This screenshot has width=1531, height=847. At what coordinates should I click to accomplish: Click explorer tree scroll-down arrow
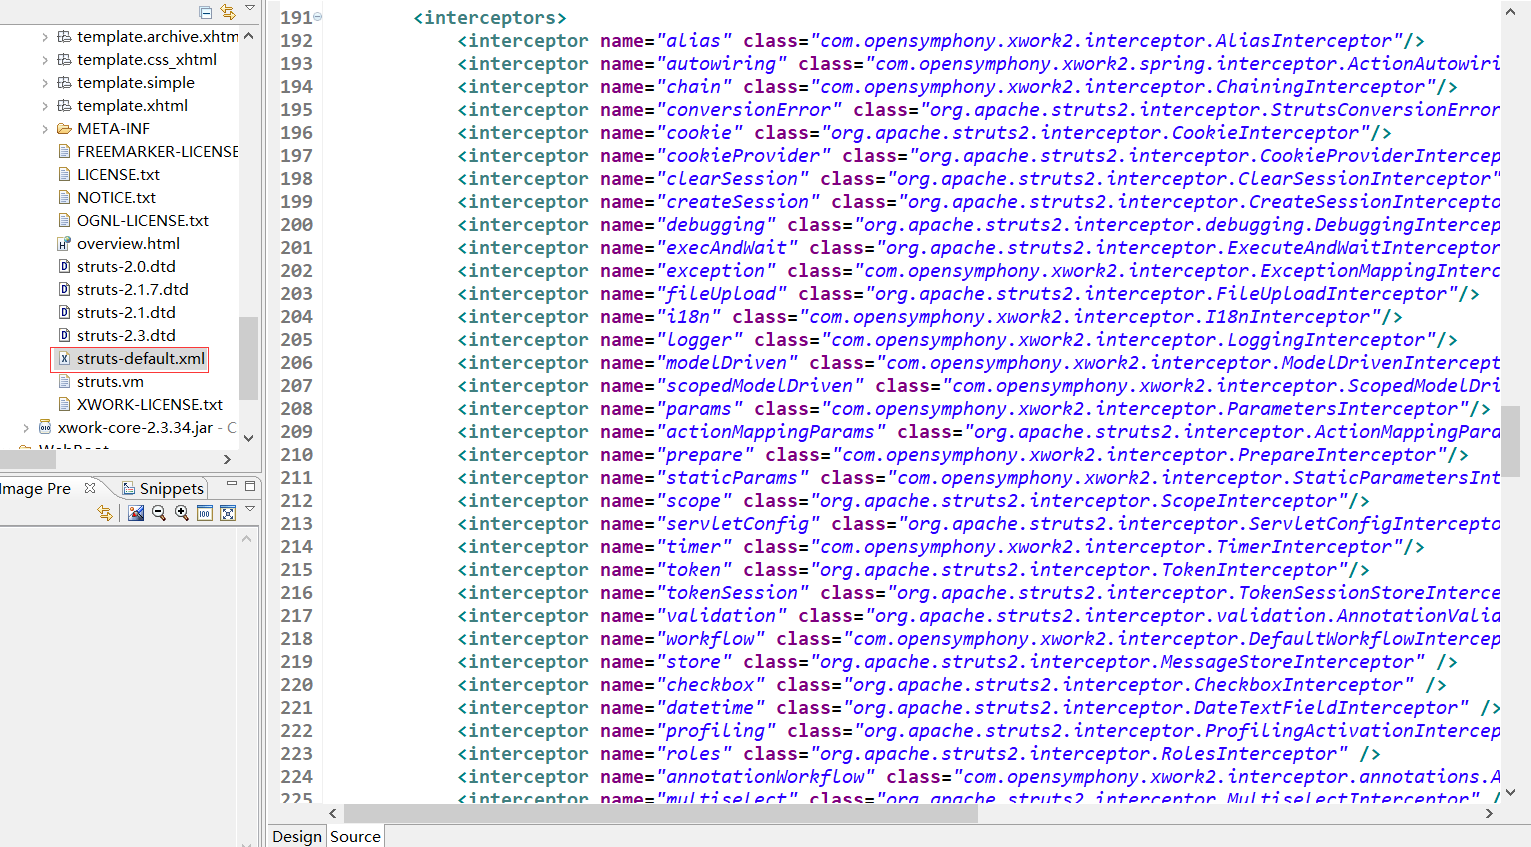[248, 438]
